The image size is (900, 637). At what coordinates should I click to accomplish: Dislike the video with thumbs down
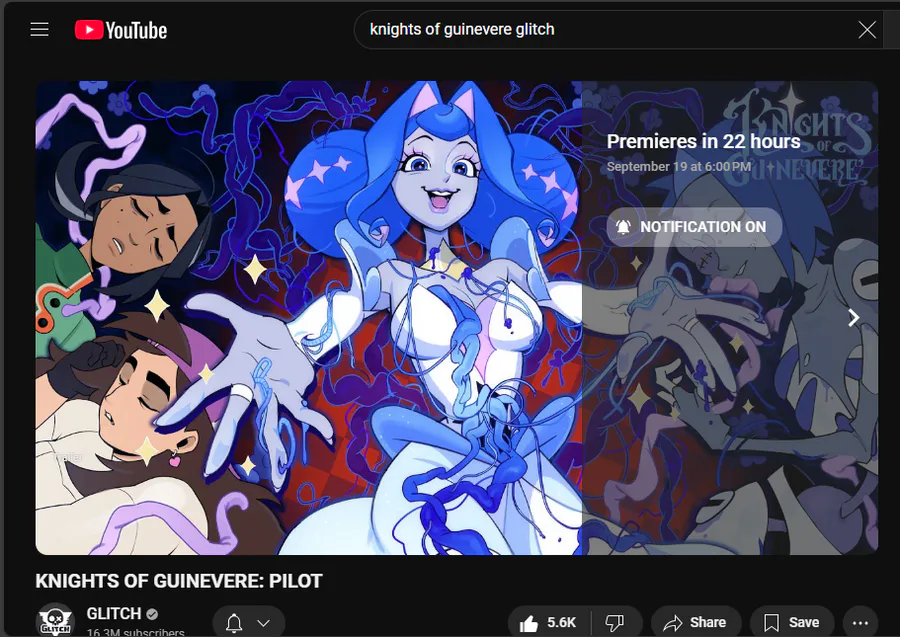click(615, 623)
